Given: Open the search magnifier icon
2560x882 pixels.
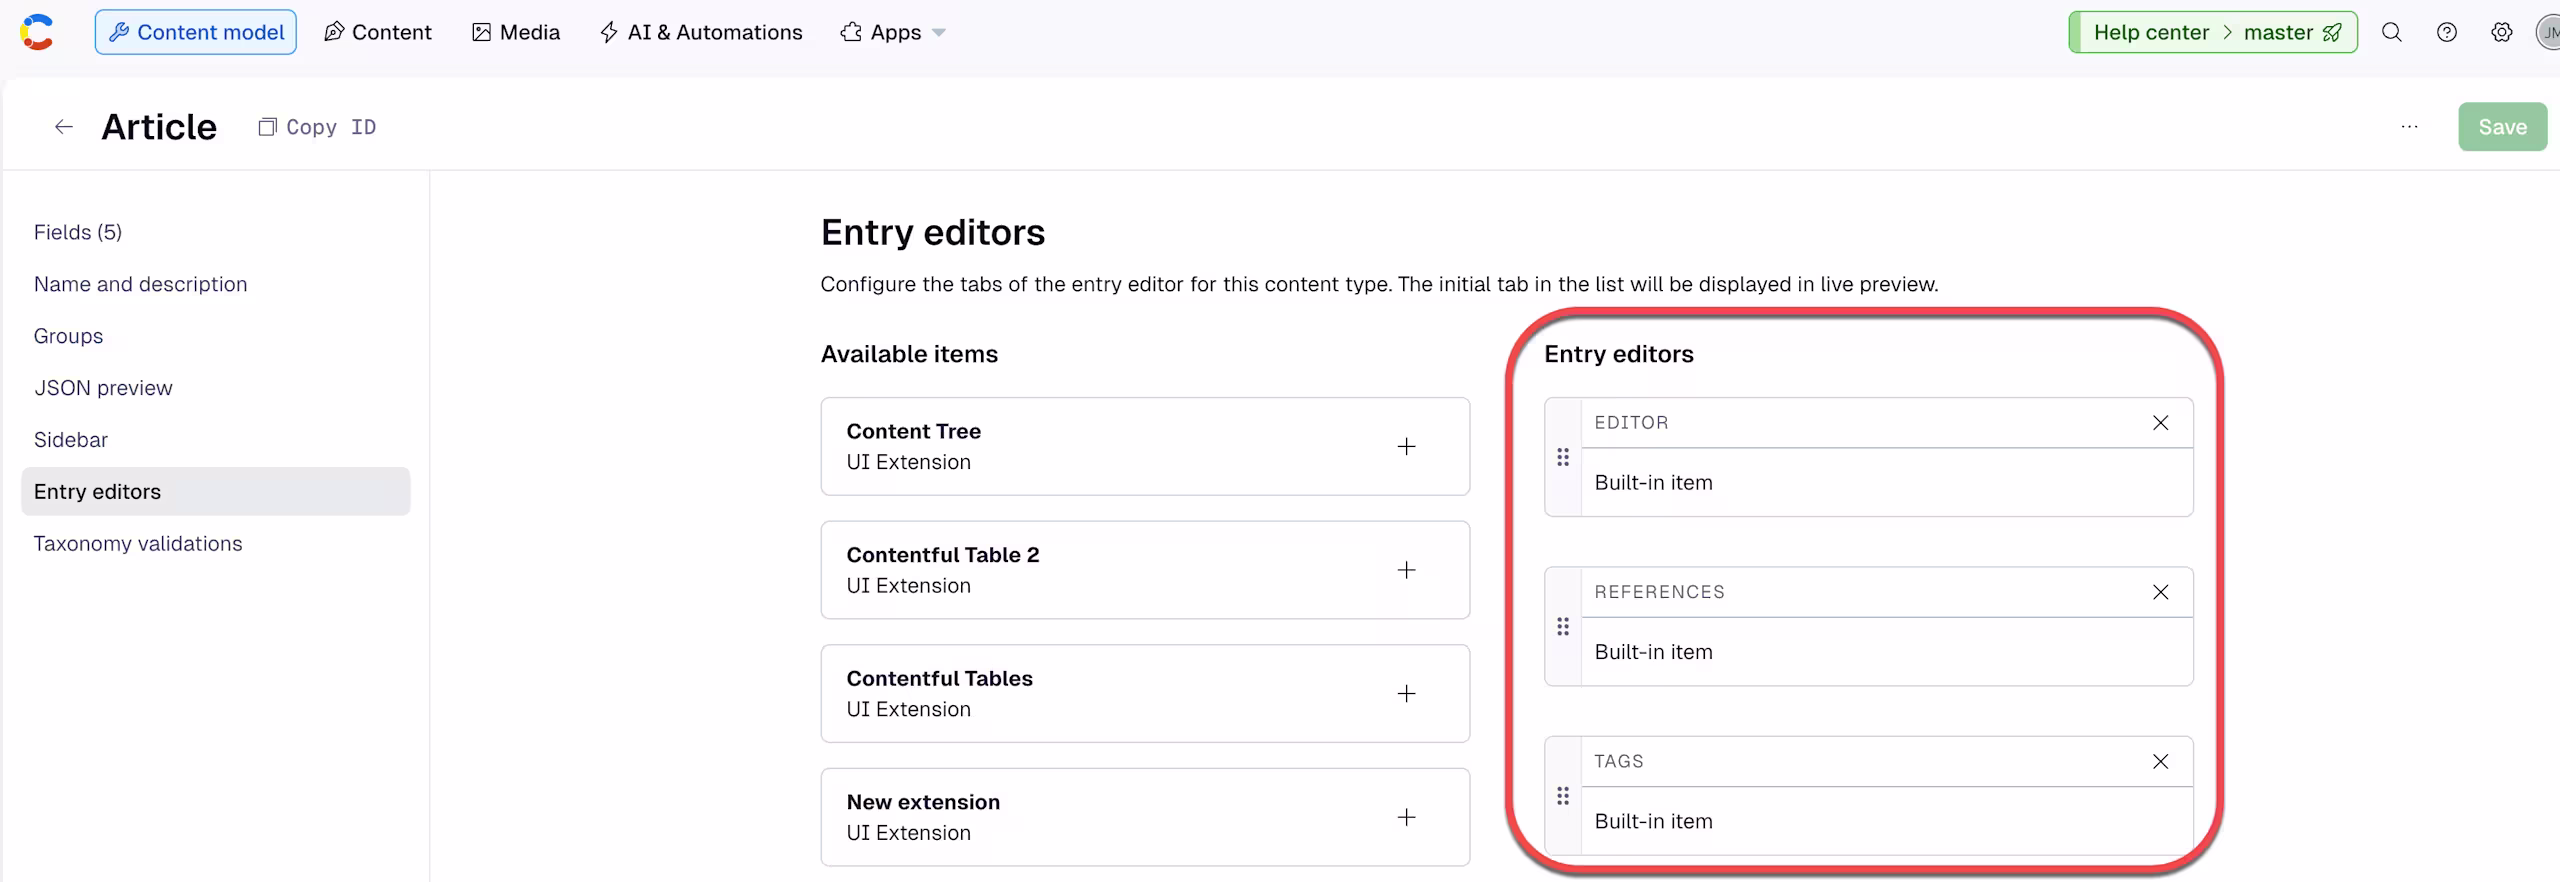Looking at the screenshot, I should (2392, 32).
